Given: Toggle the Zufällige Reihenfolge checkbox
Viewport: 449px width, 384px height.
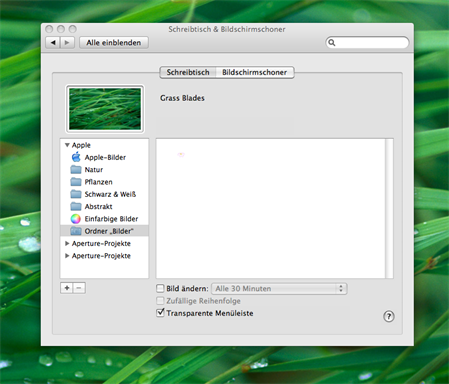Looking at the screenshot, I should pos(160,301).
